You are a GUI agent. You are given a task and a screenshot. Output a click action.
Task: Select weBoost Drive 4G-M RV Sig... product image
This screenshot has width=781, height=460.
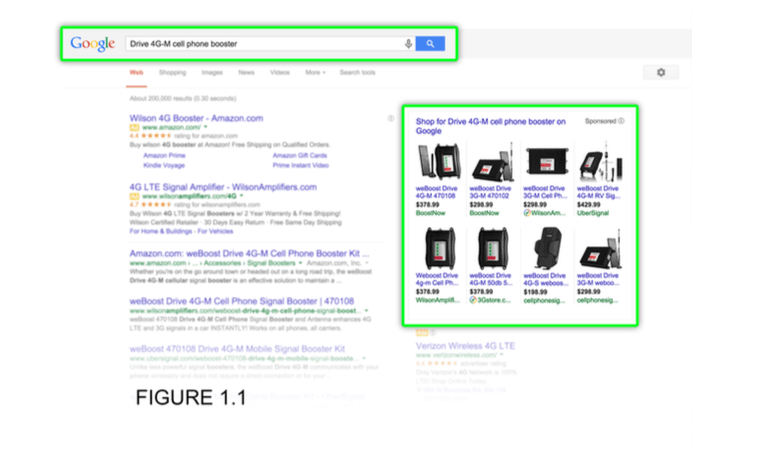point(600,162)
